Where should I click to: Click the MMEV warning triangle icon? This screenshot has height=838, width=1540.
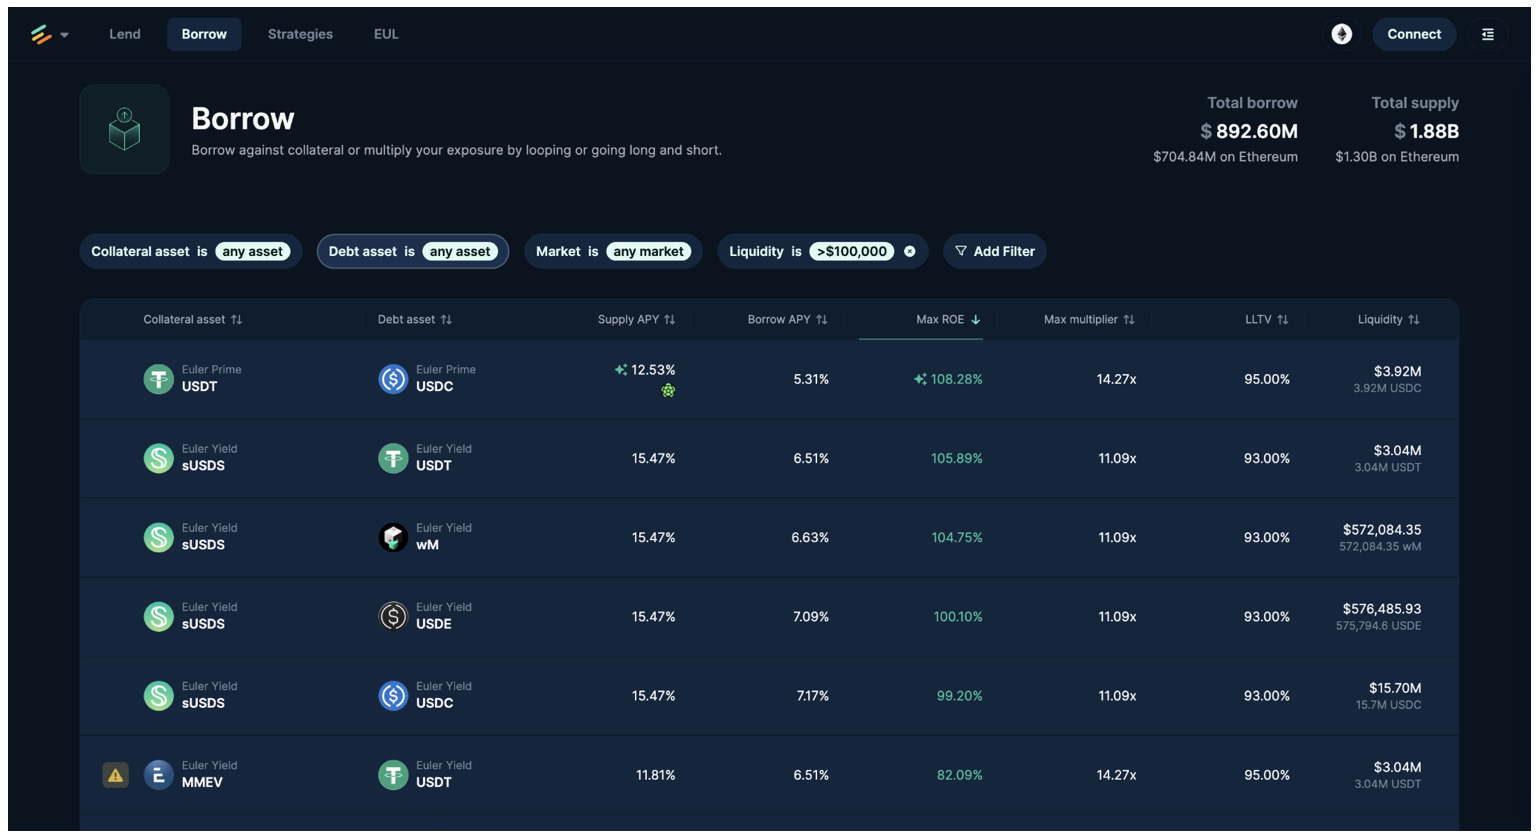click(116, 775)
